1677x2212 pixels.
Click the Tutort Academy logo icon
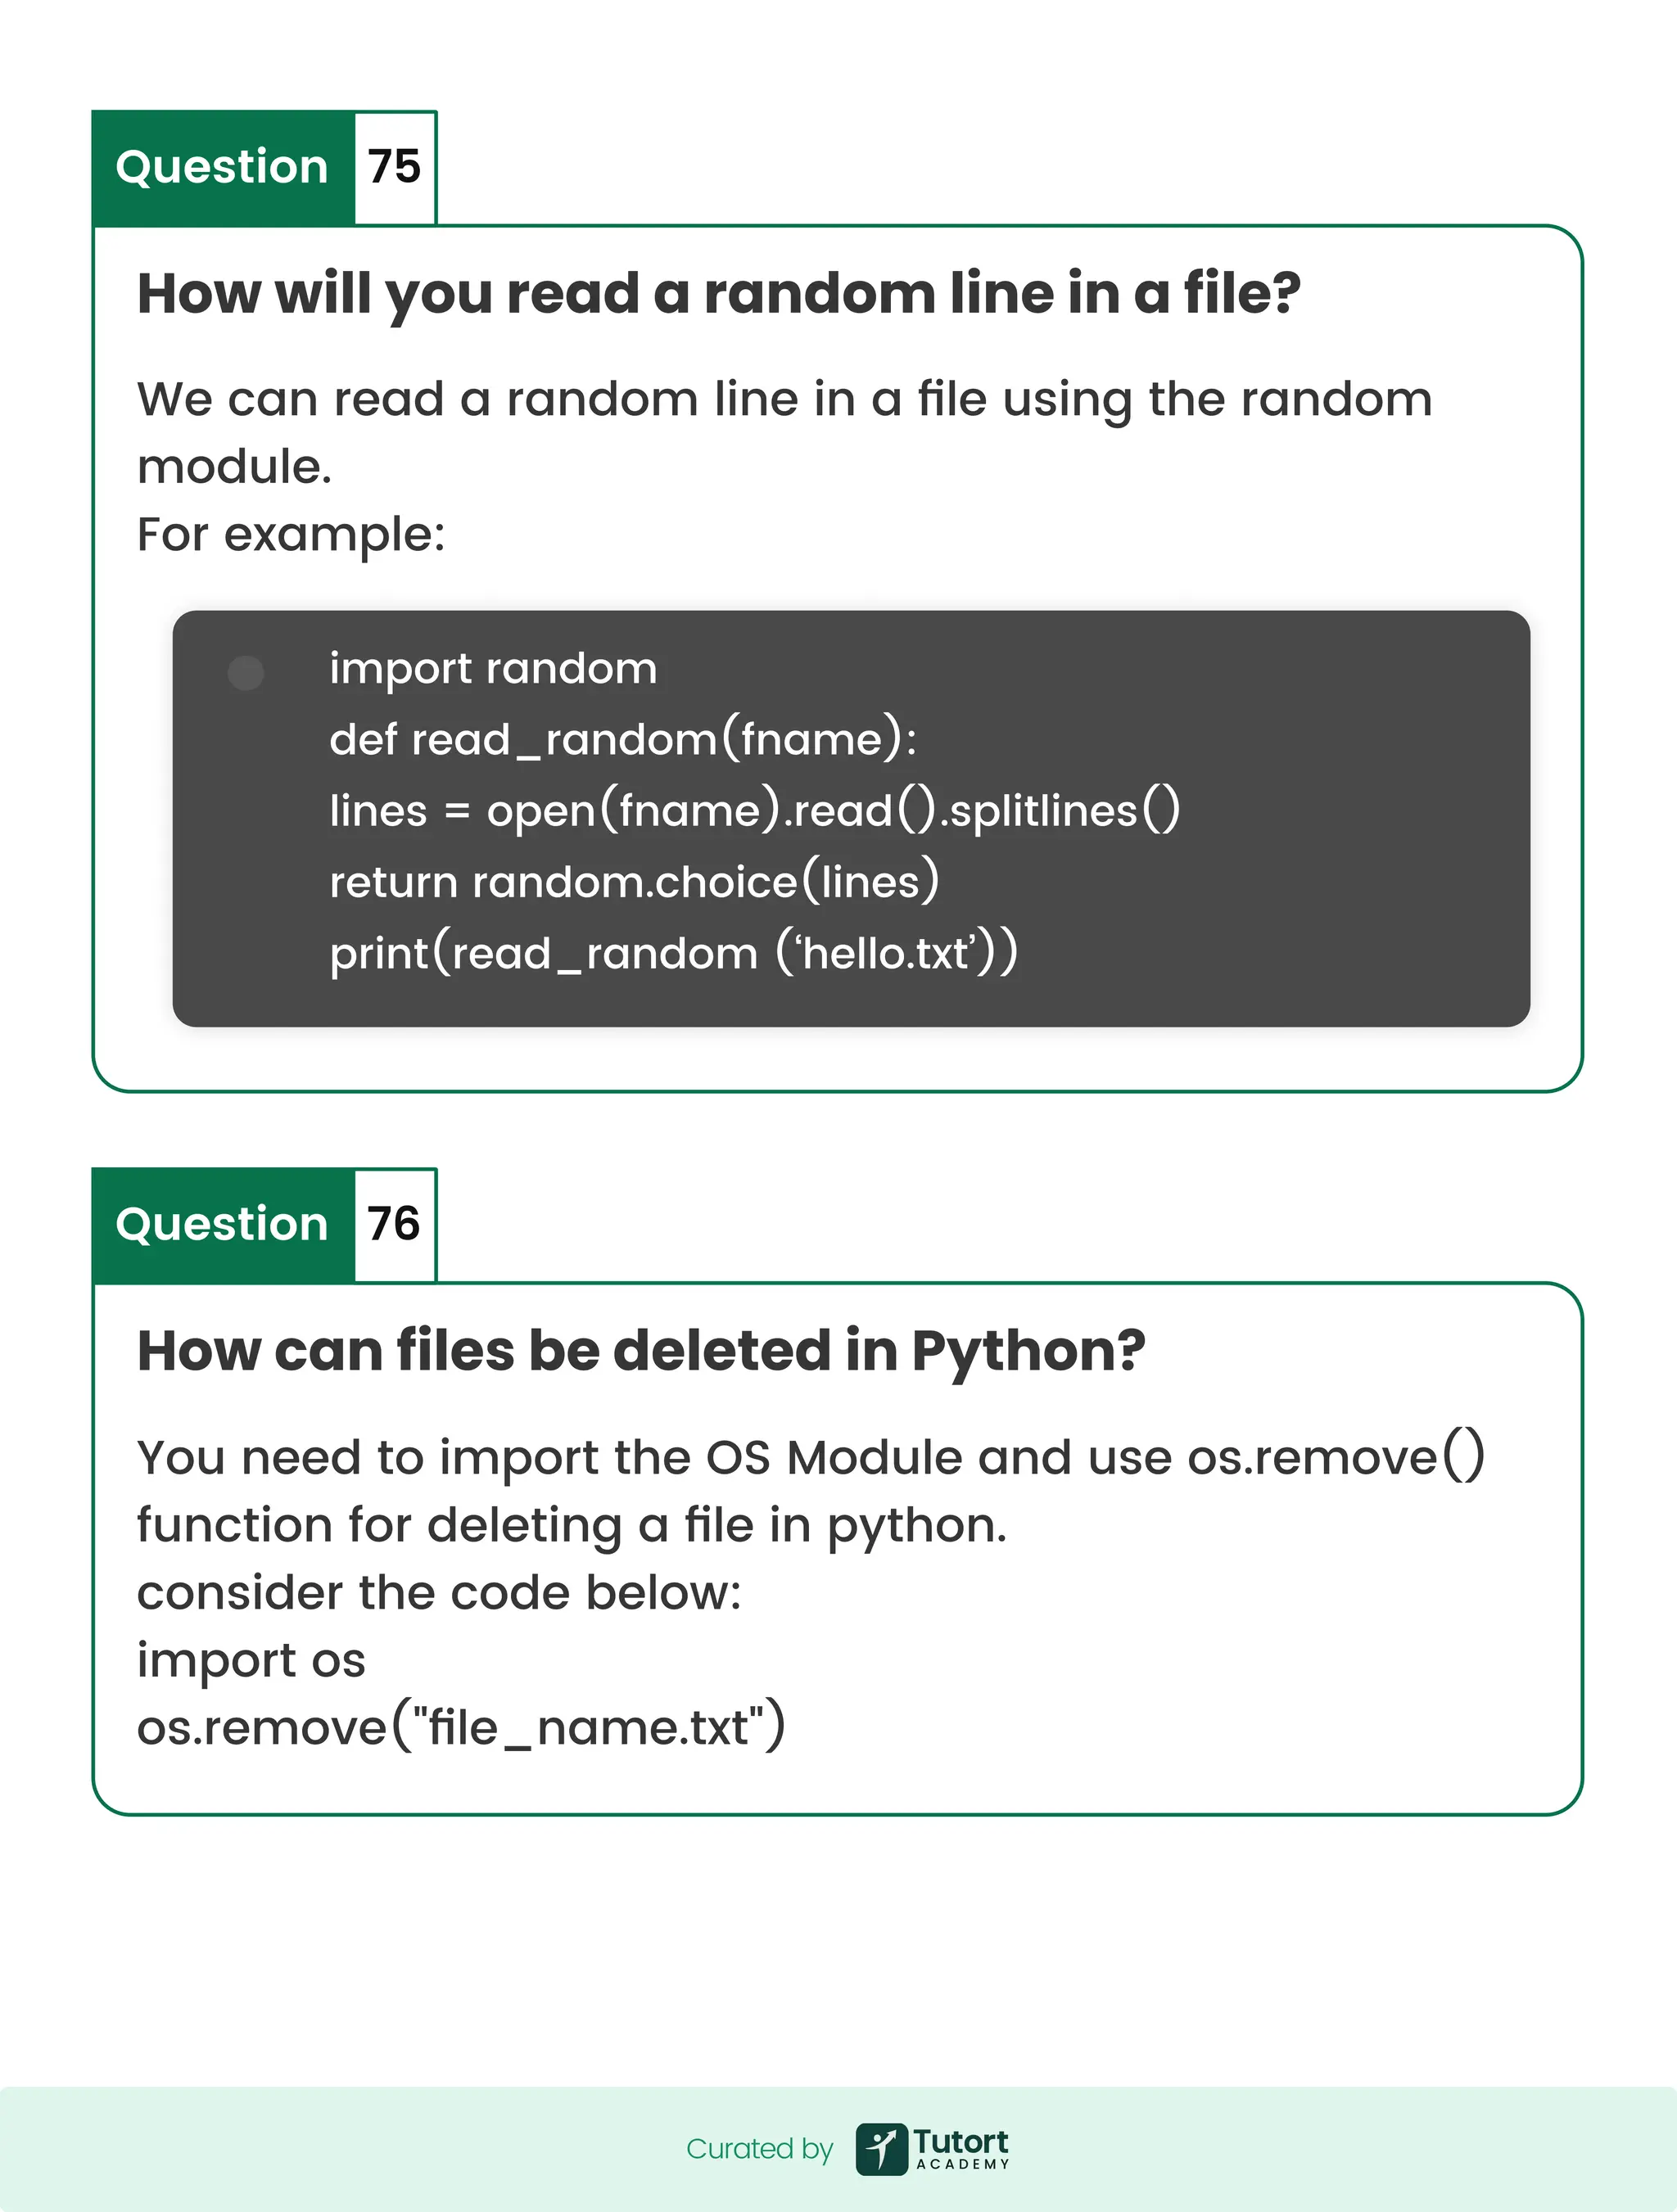pyautogui.click(x=881, y=2149)
